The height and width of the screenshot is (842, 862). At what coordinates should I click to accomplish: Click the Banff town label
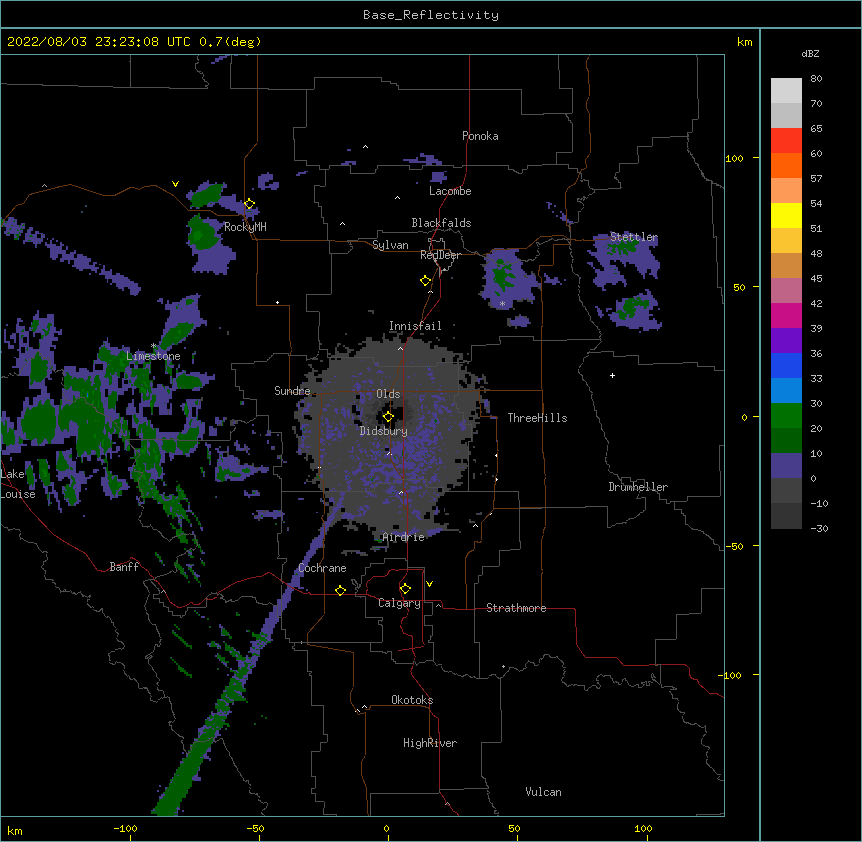pos(124,567)
